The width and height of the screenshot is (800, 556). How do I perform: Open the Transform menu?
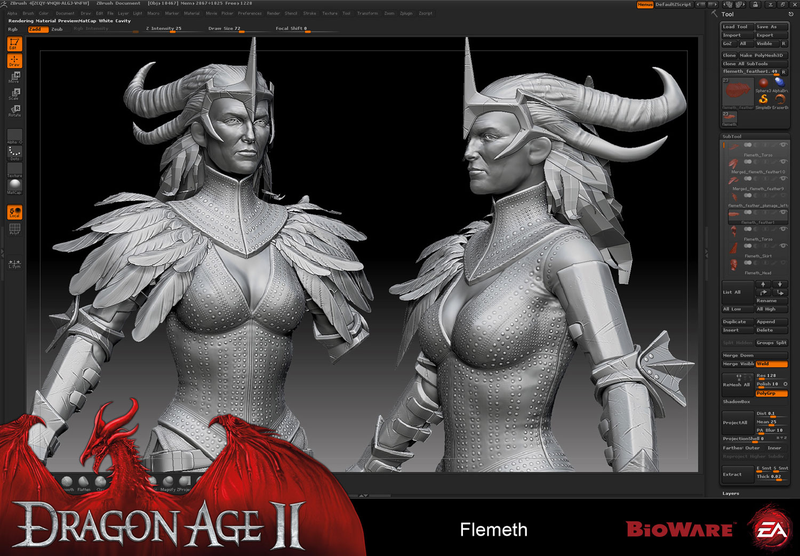[x=367, y=13]
